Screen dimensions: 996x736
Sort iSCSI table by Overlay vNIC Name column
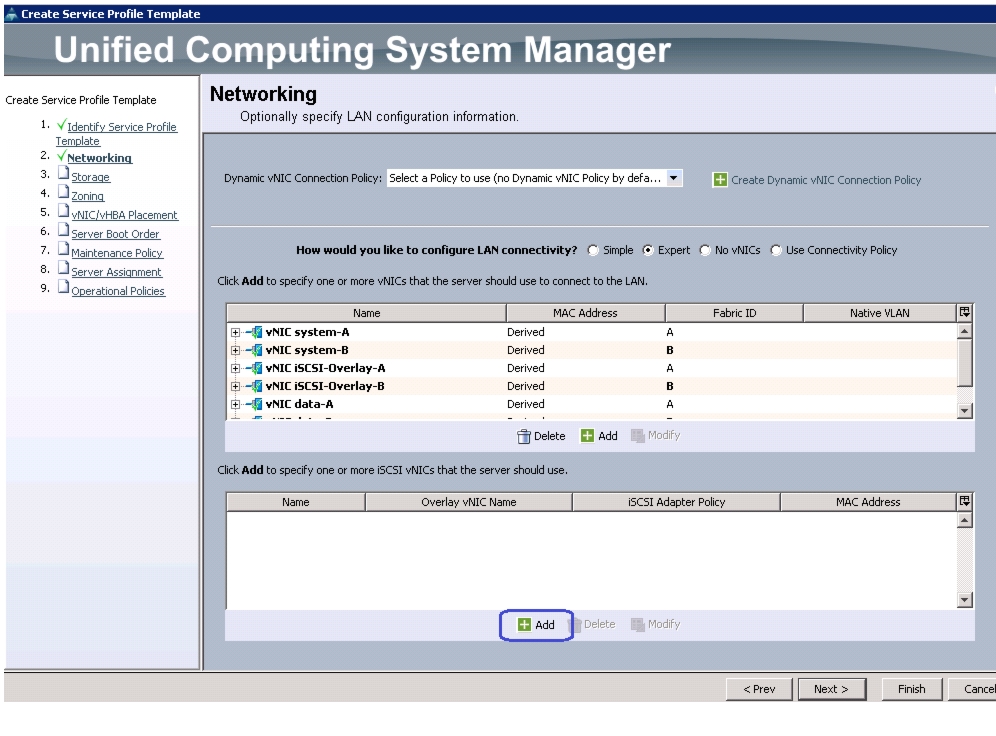[x=469, y=502]
